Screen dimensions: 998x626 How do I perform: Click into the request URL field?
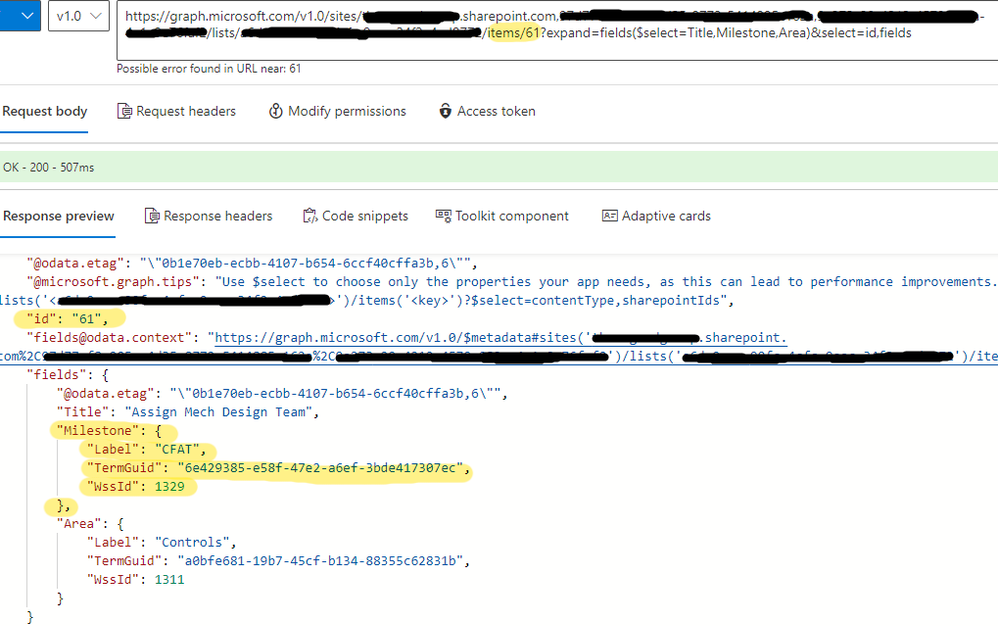pos(557,31)
